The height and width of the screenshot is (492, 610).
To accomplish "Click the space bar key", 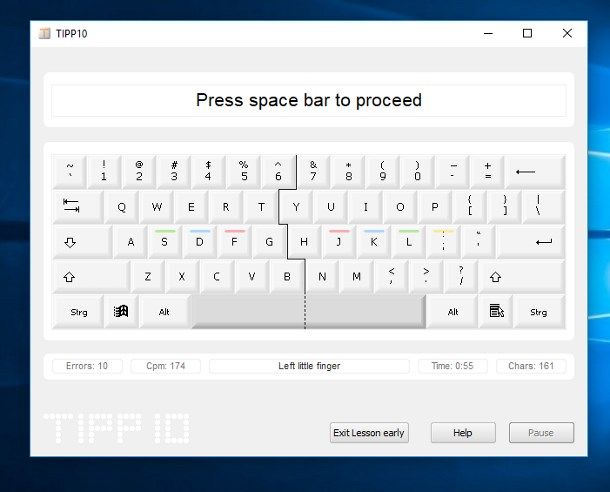I will 308,312.
